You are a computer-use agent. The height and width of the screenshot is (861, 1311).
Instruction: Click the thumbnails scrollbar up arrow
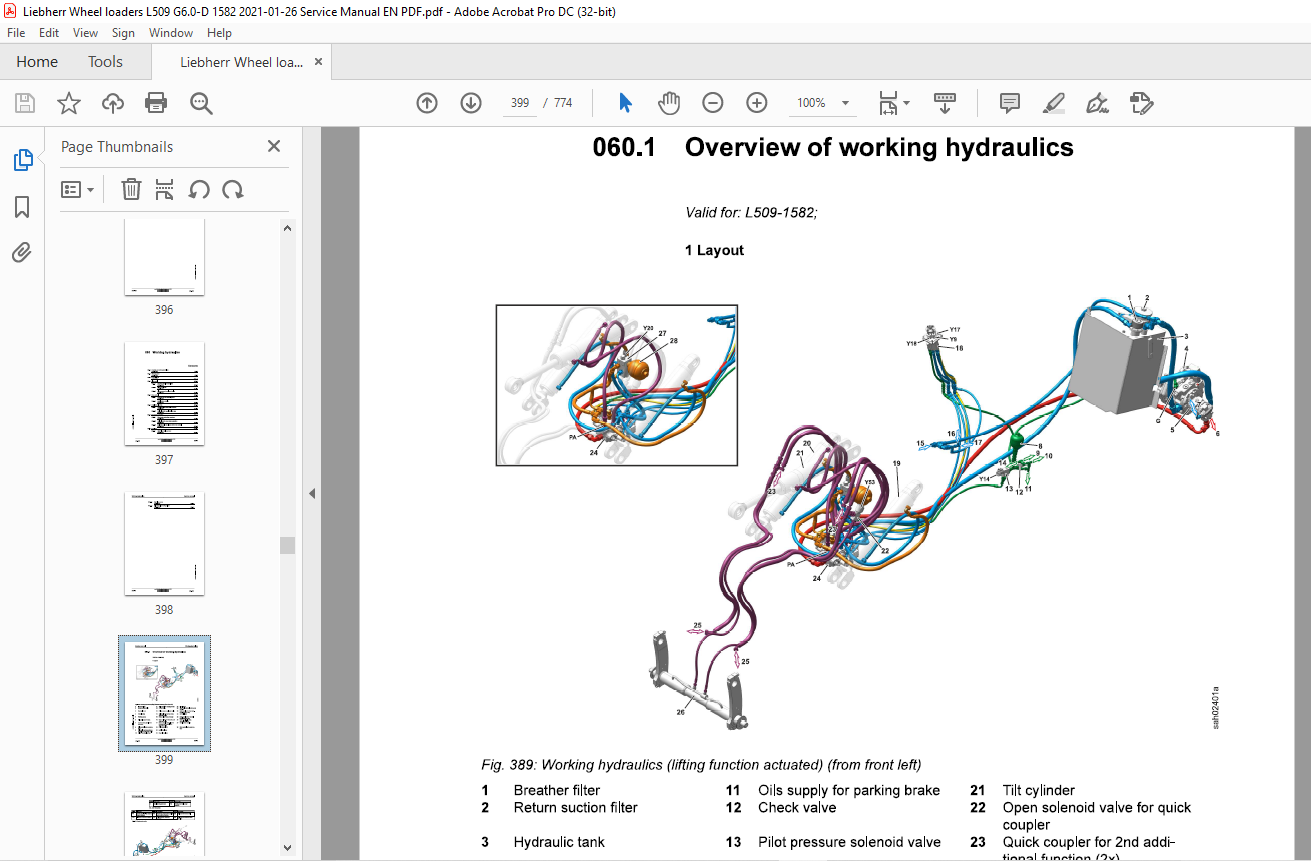[x=288, y=228]
